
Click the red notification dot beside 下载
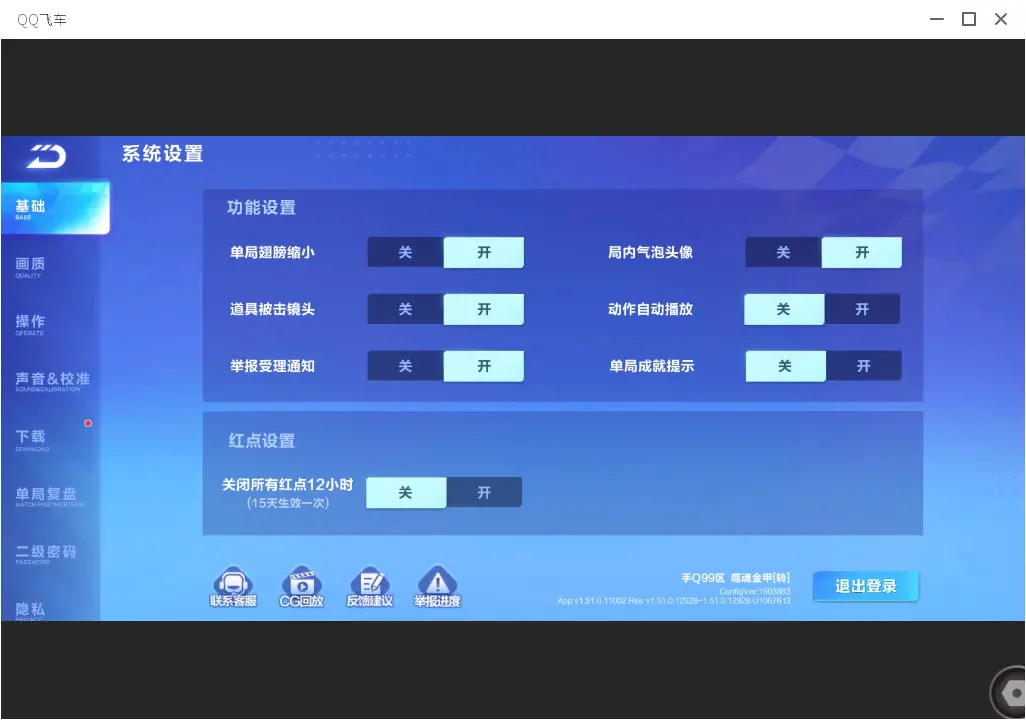pyautogui.click(x=88, y=423)
